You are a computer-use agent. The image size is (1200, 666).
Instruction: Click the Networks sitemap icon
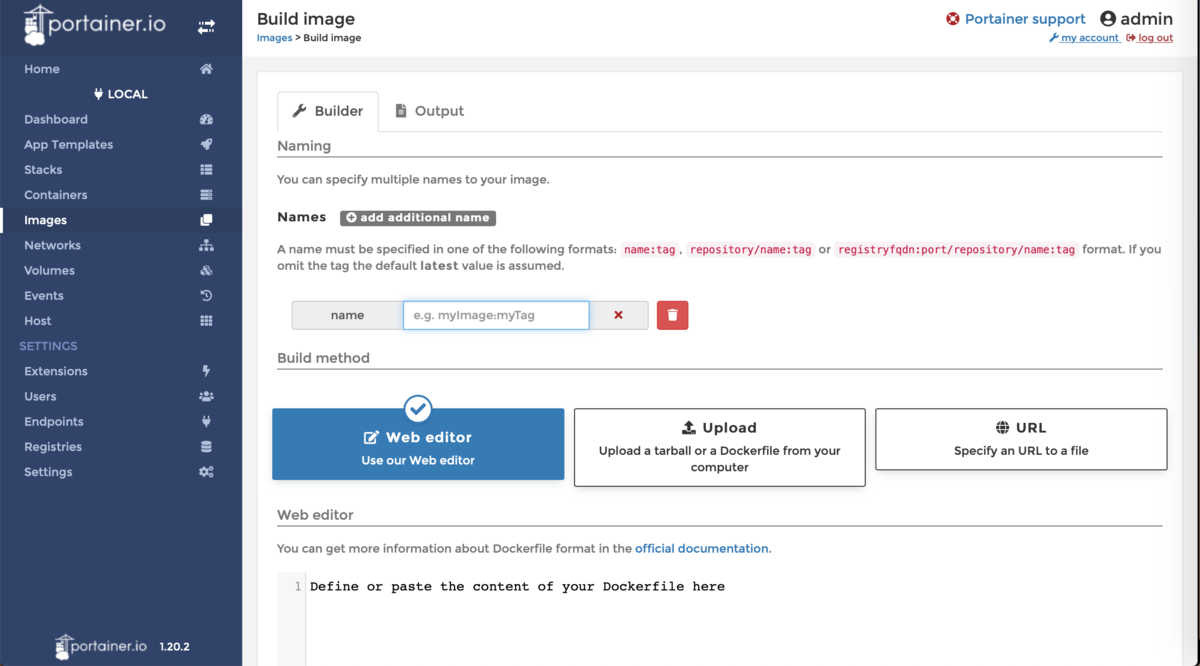point(206,245)
